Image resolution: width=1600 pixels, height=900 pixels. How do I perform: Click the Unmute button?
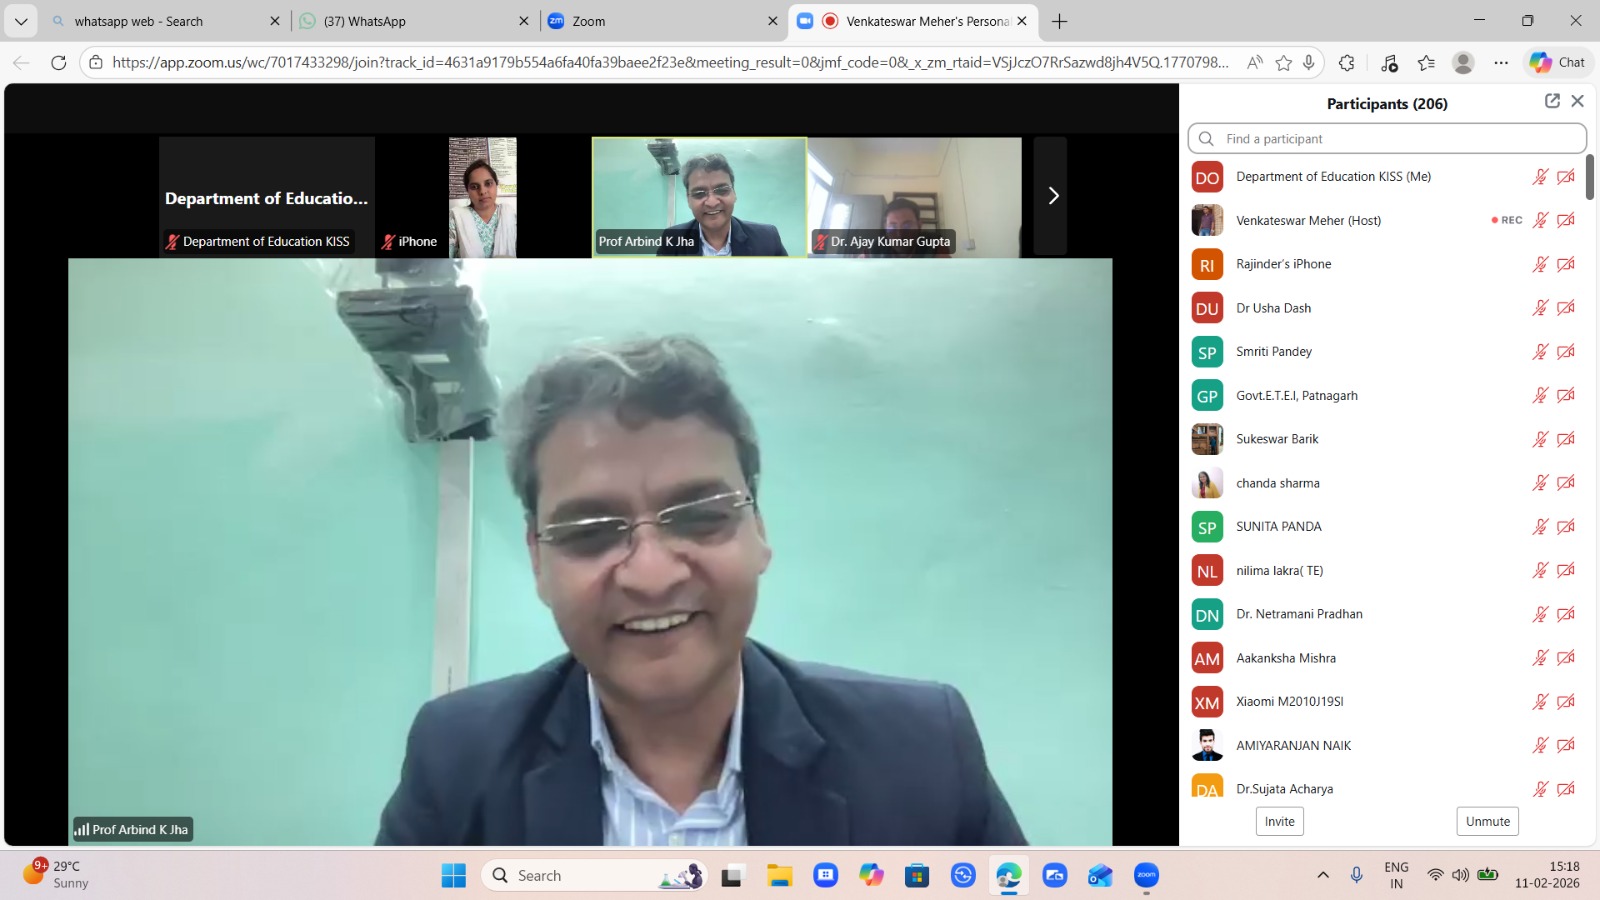coord(1487,821)
